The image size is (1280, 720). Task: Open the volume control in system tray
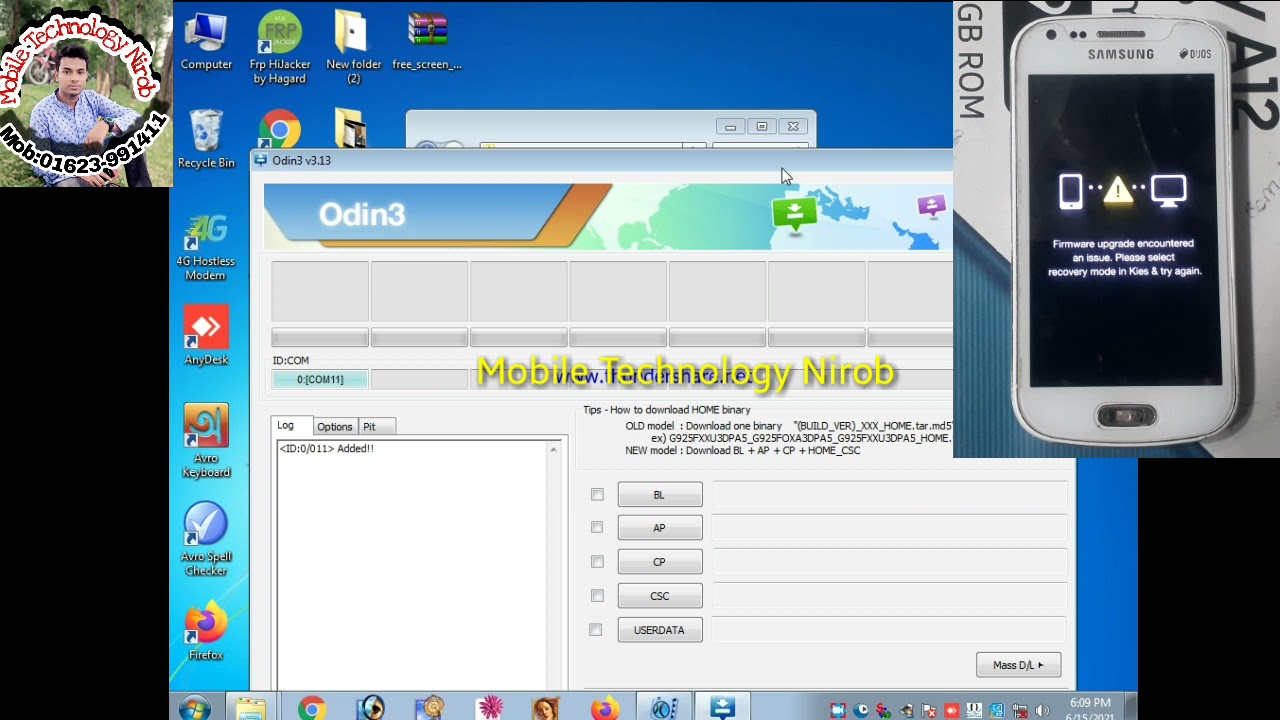pyautogui.click(x=1042, y=710)
